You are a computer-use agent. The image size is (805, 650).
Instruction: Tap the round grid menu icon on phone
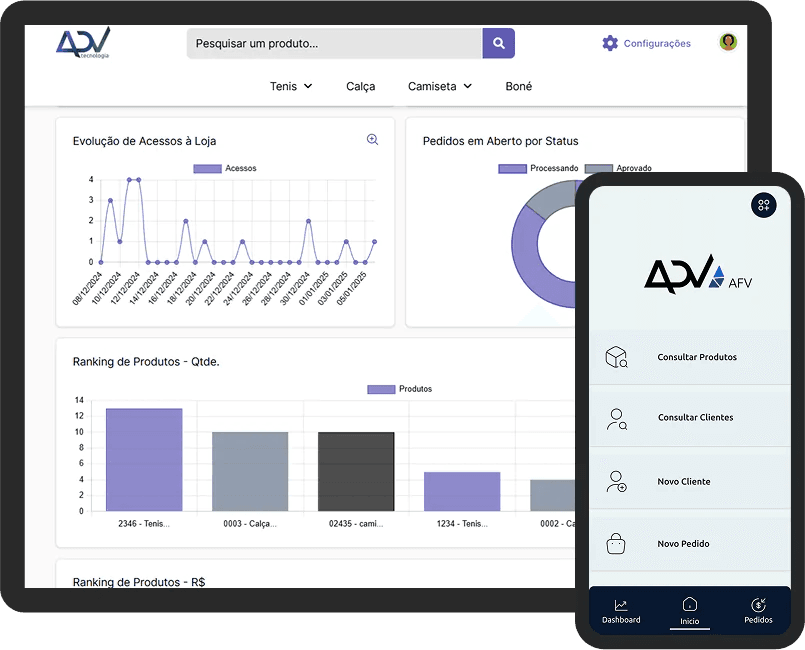(x=763, y=205)
